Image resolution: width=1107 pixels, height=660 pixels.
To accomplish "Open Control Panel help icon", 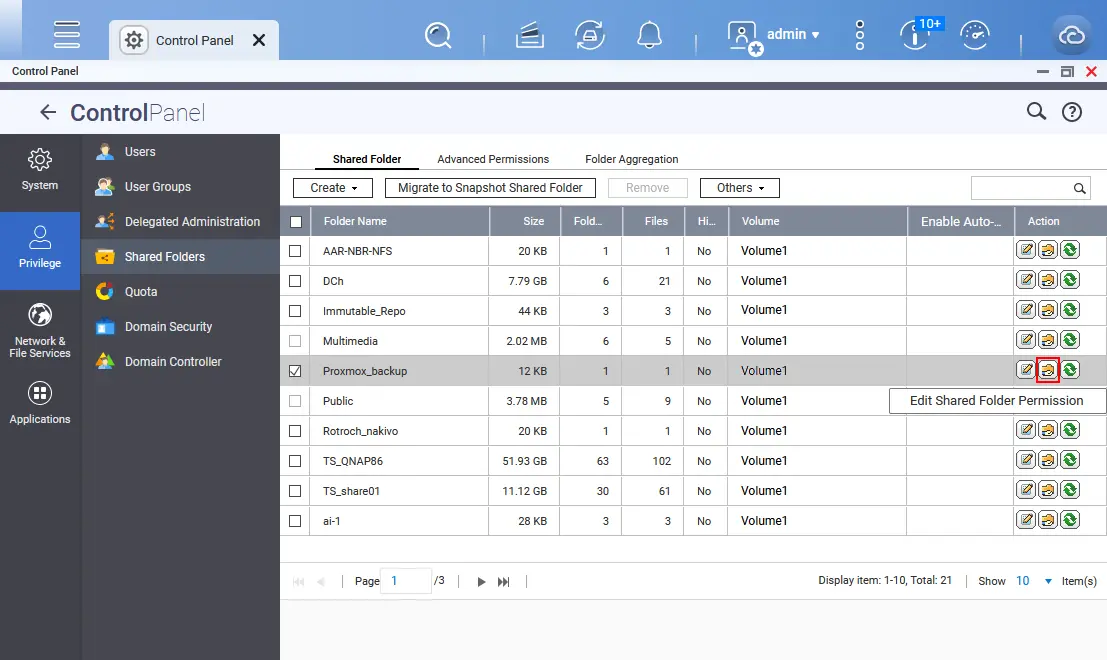I will 1072,112.
